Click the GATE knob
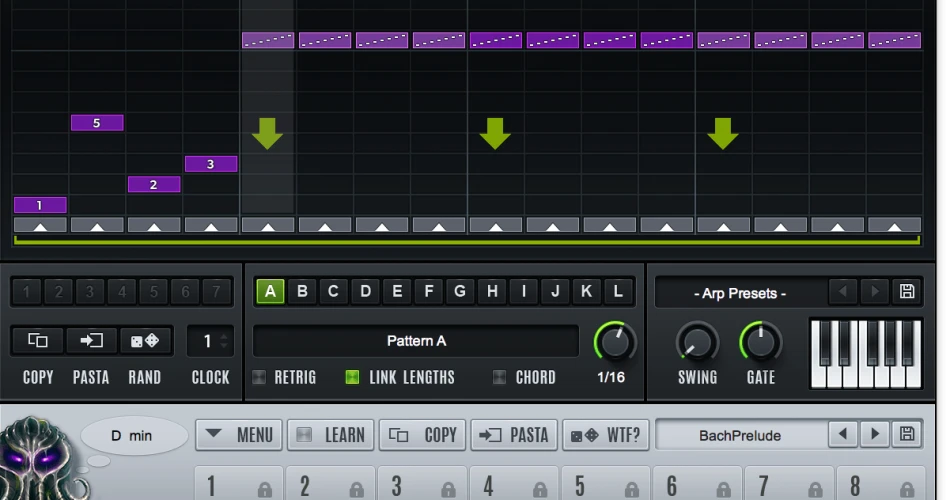The height and width of the screenshot is (500, 950). coord(760,342)
